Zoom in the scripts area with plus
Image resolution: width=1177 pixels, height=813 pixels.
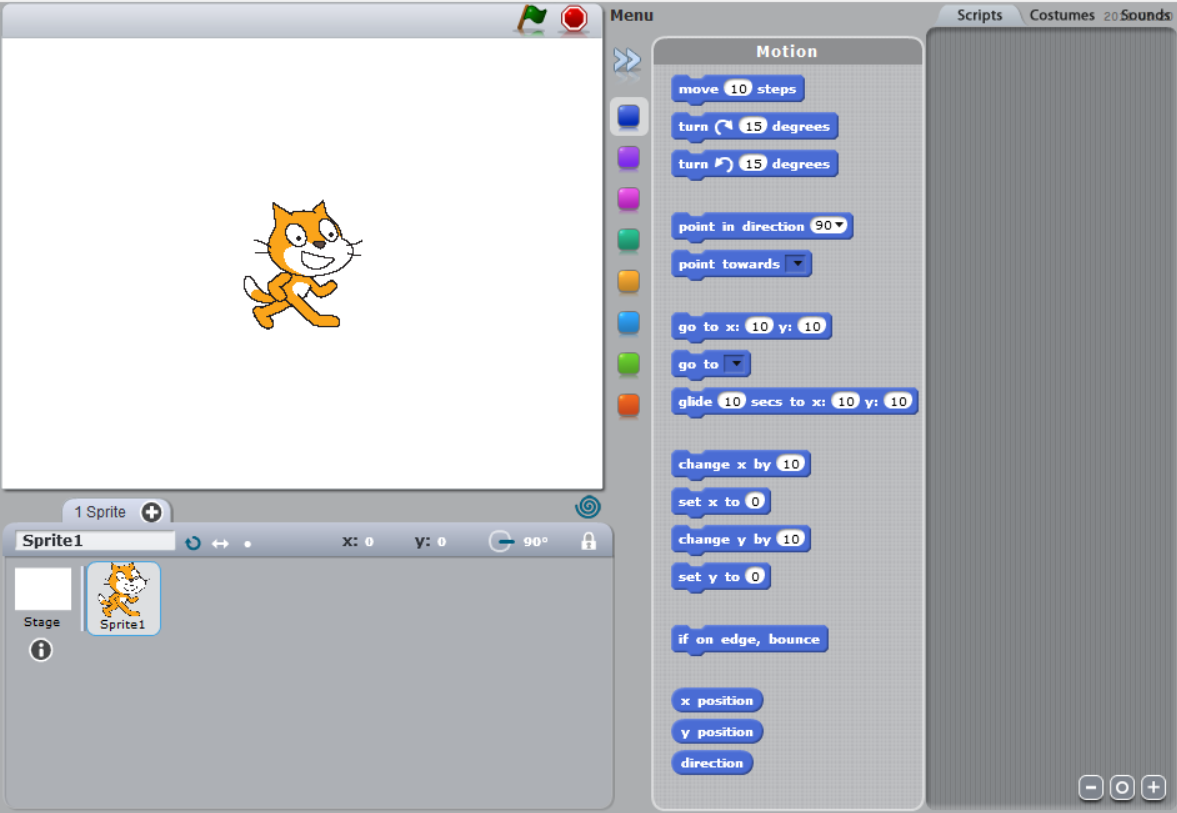(x=1154, y=787)
